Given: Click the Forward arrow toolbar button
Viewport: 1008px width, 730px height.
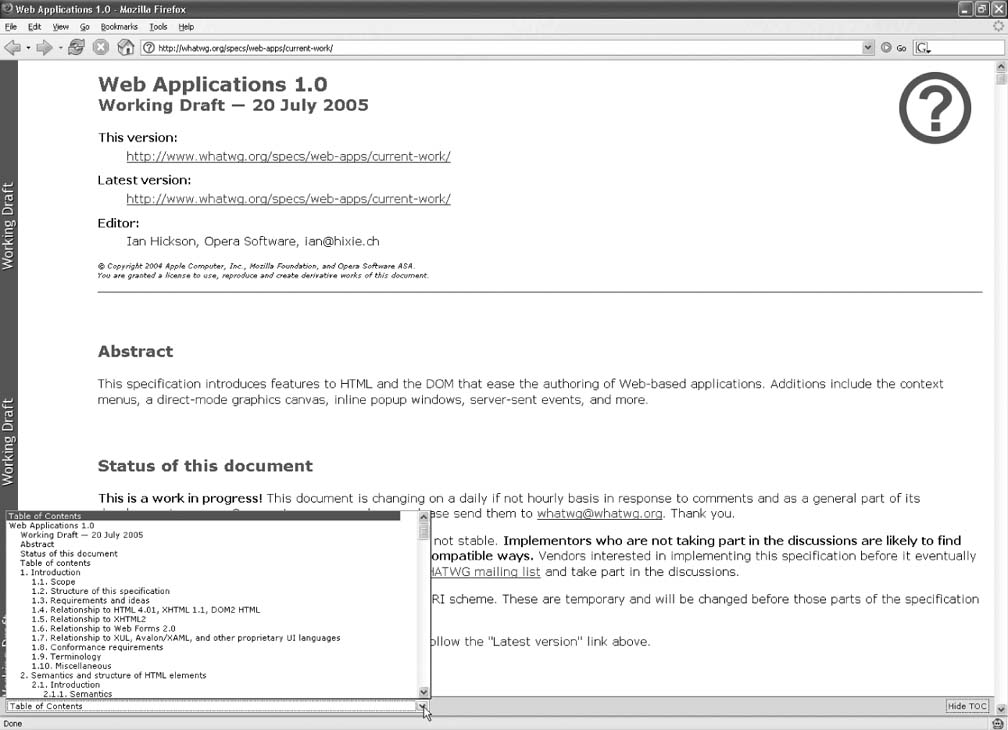Looking at the screenshot, I should click(44, 48).
